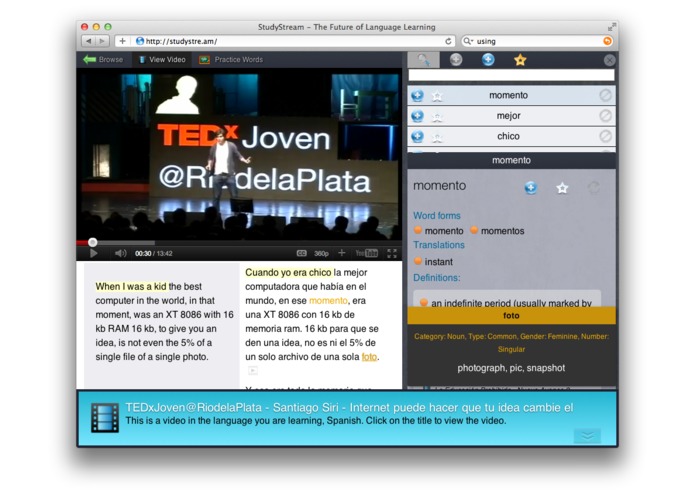Select the blue plus circle tab
The height and width of the screenshot is (494, 695).
tap(488, 59)
